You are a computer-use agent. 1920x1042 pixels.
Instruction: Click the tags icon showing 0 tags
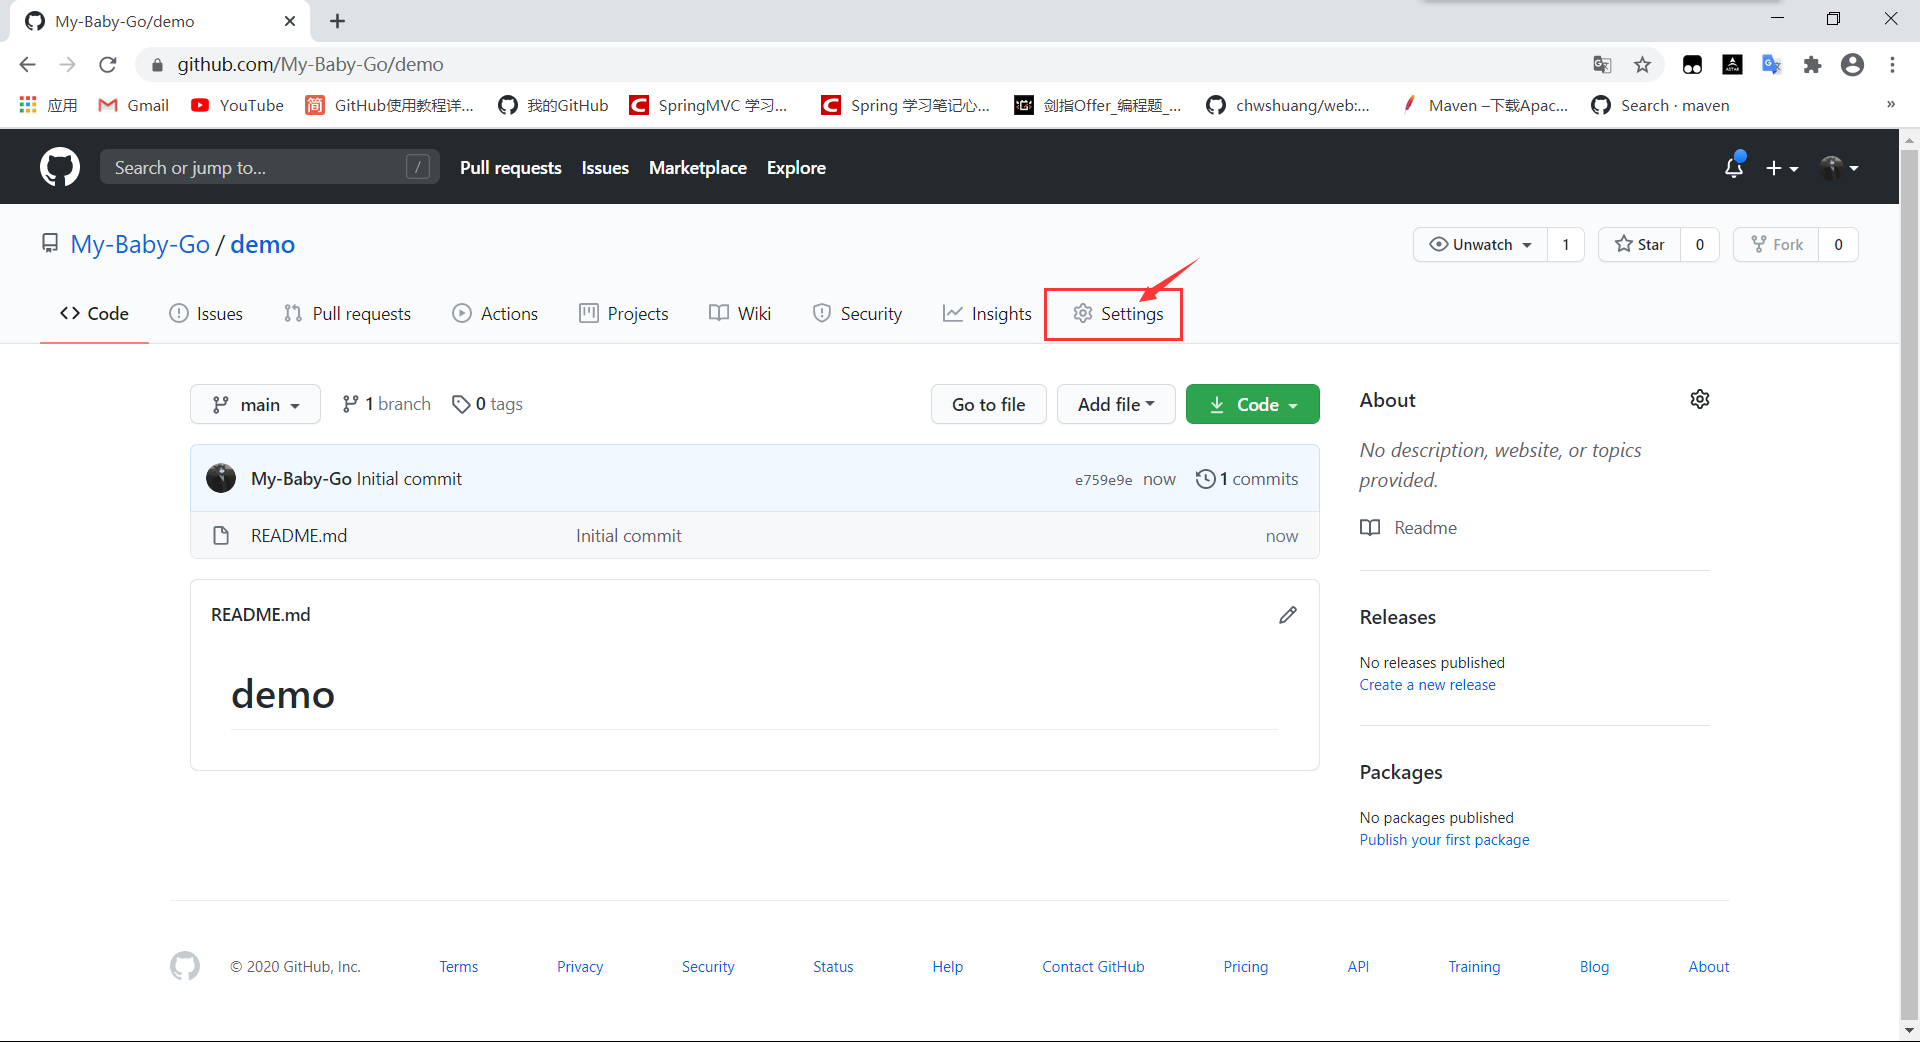[x=461, y=404]
